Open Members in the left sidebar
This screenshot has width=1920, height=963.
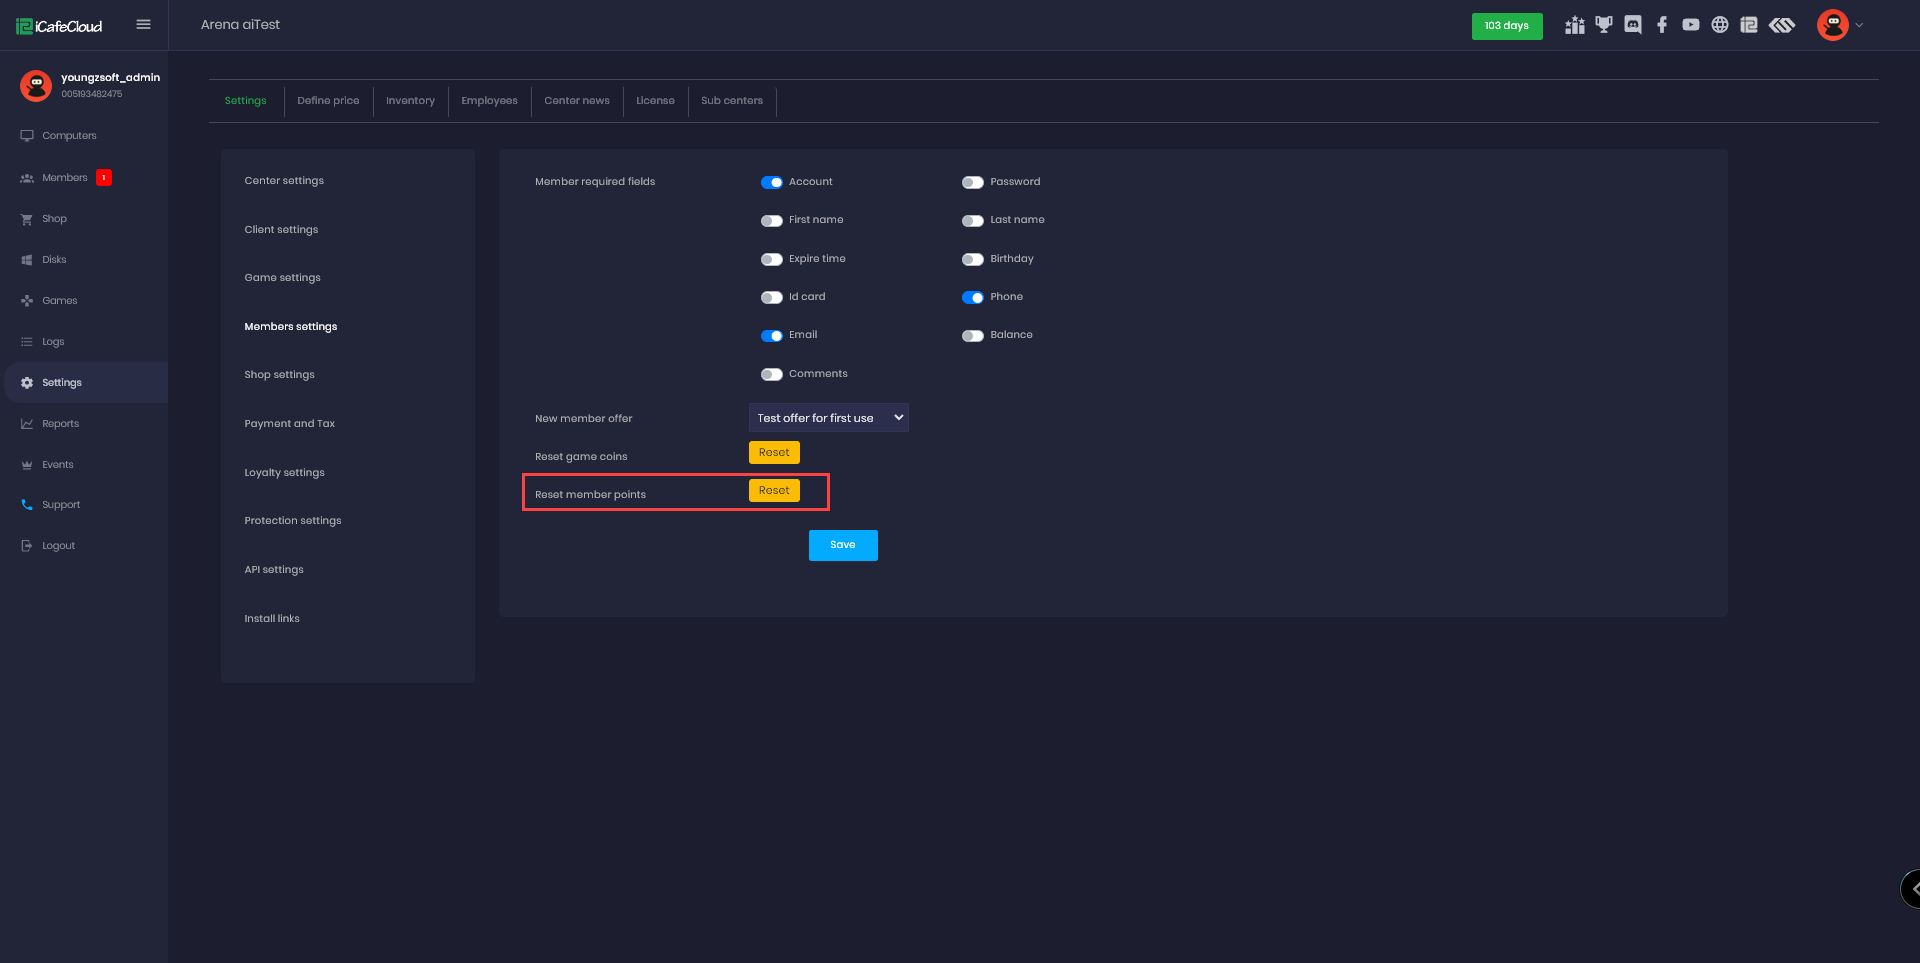[65, 178]
